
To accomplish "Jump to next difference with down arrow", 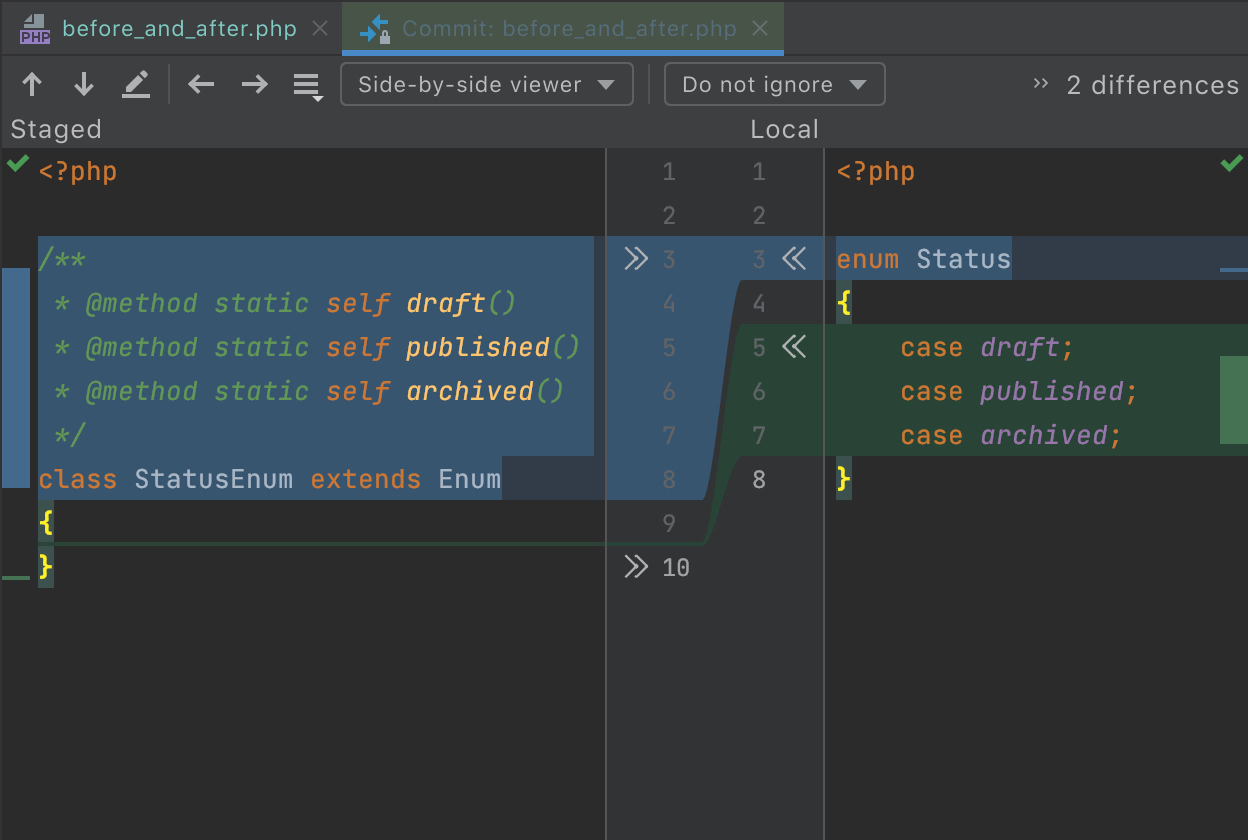I will (84, 85).
